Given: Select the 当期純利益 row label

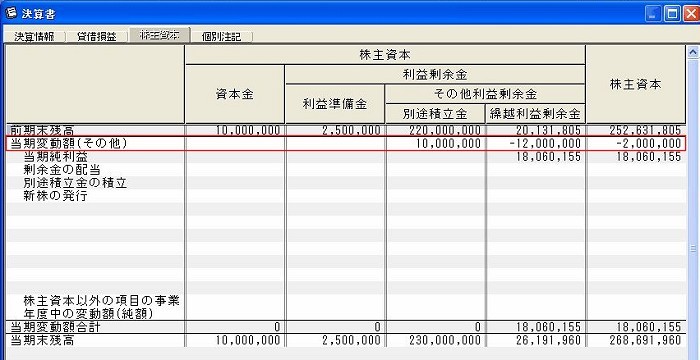Looking at the screenshot, I should (56, 157).
